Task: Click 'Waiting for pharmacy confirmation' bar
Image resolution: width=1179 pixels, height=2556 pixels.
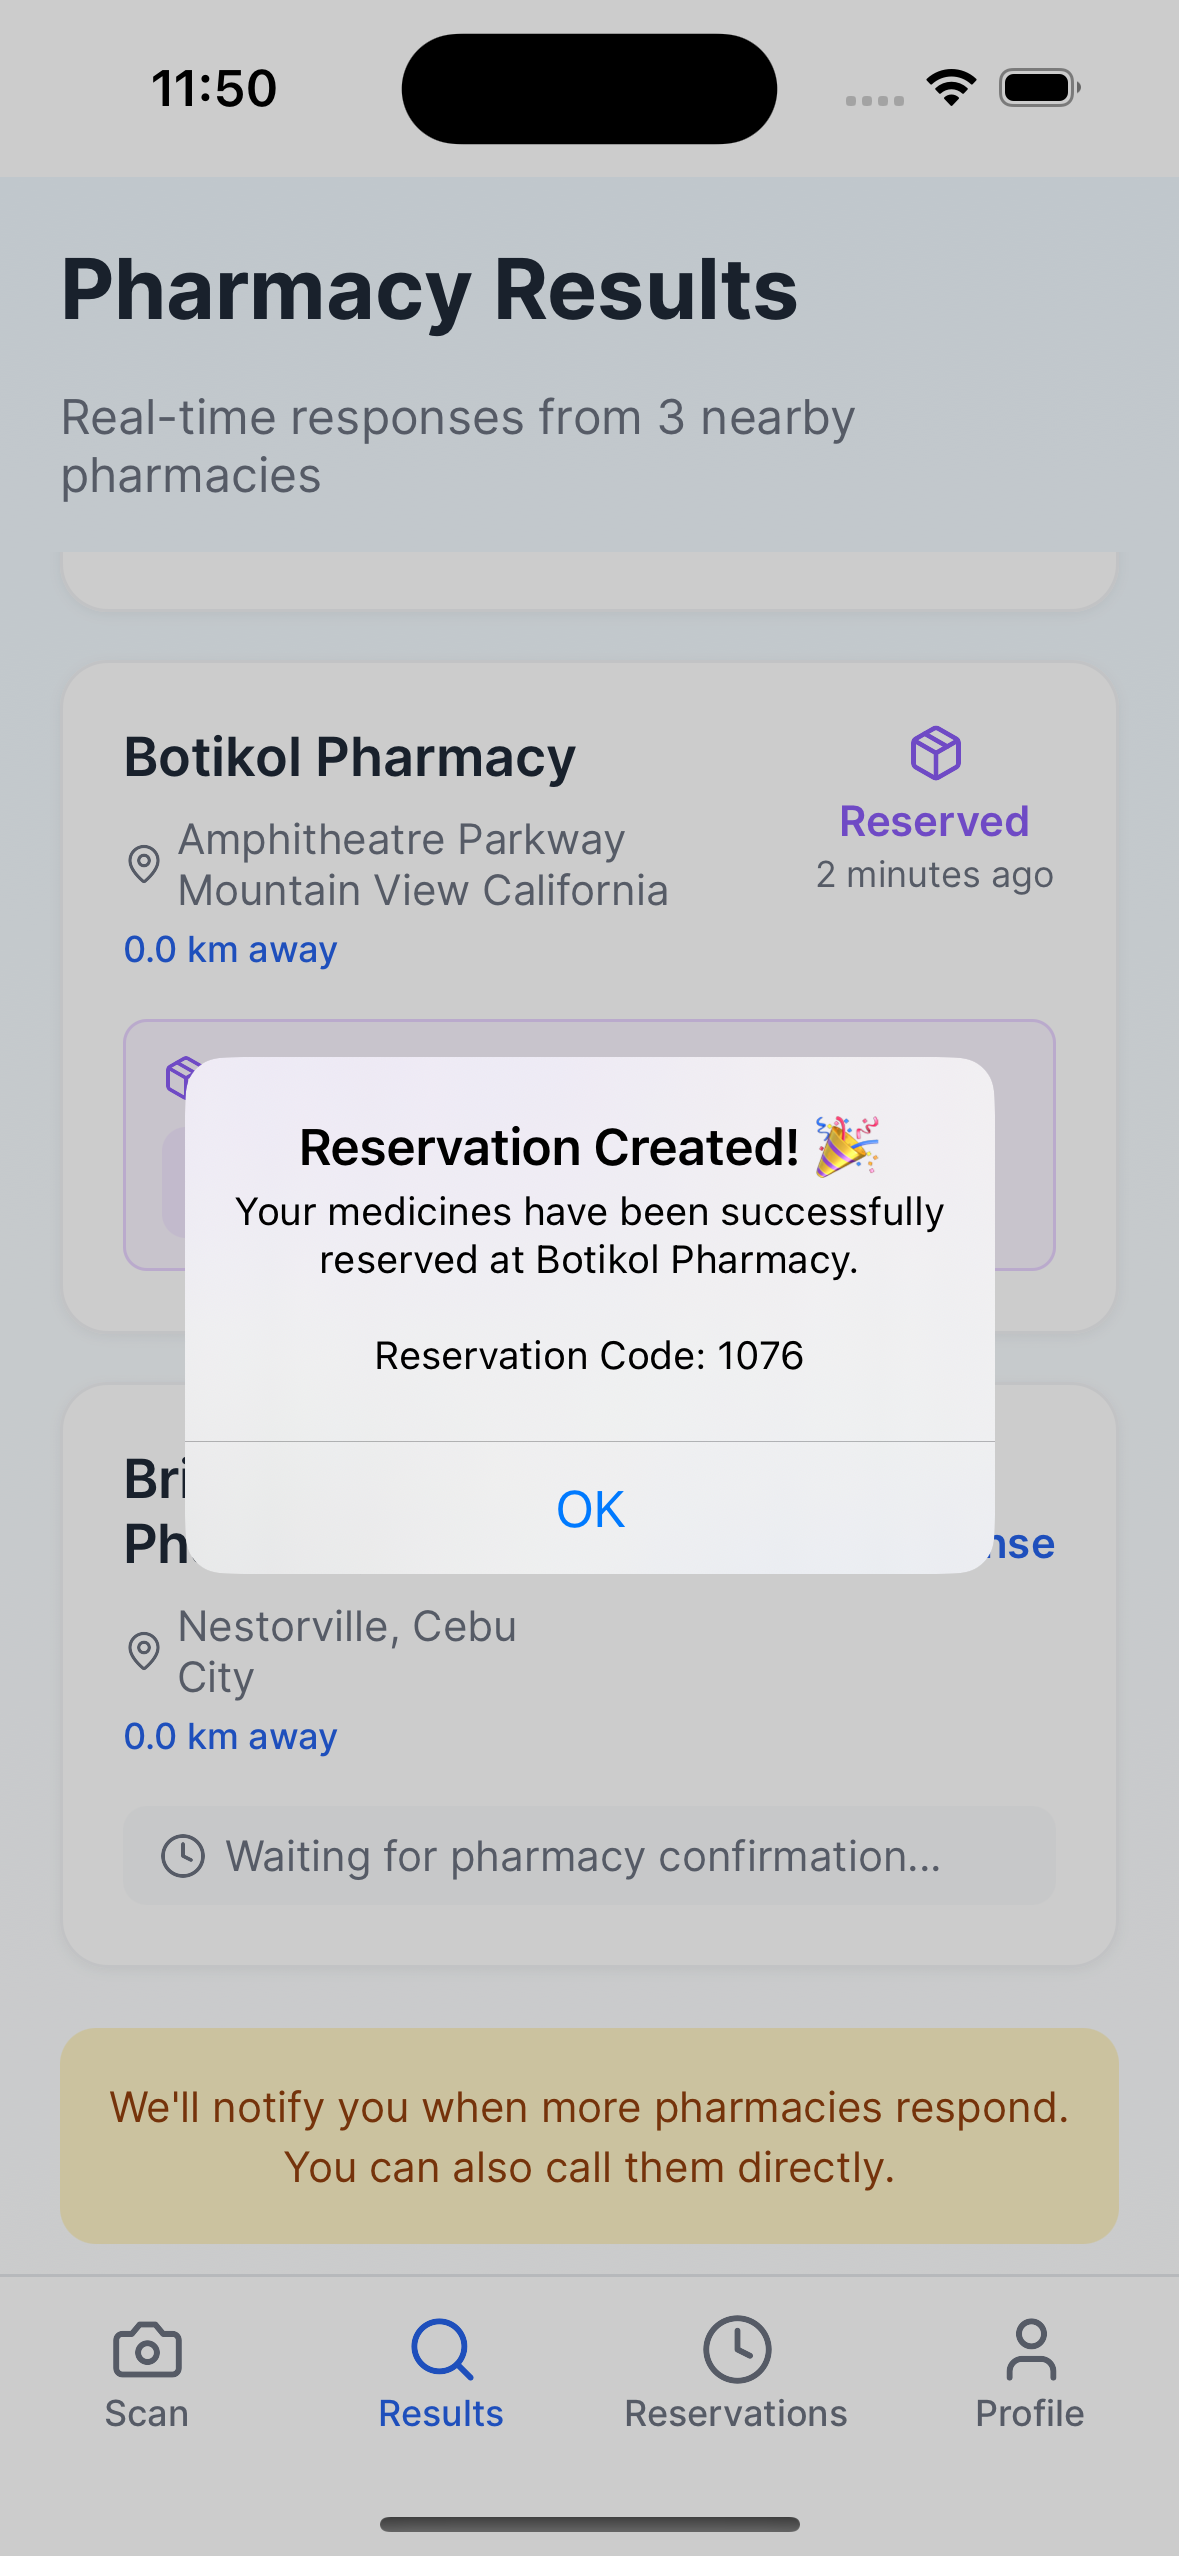Action: 589,1856
